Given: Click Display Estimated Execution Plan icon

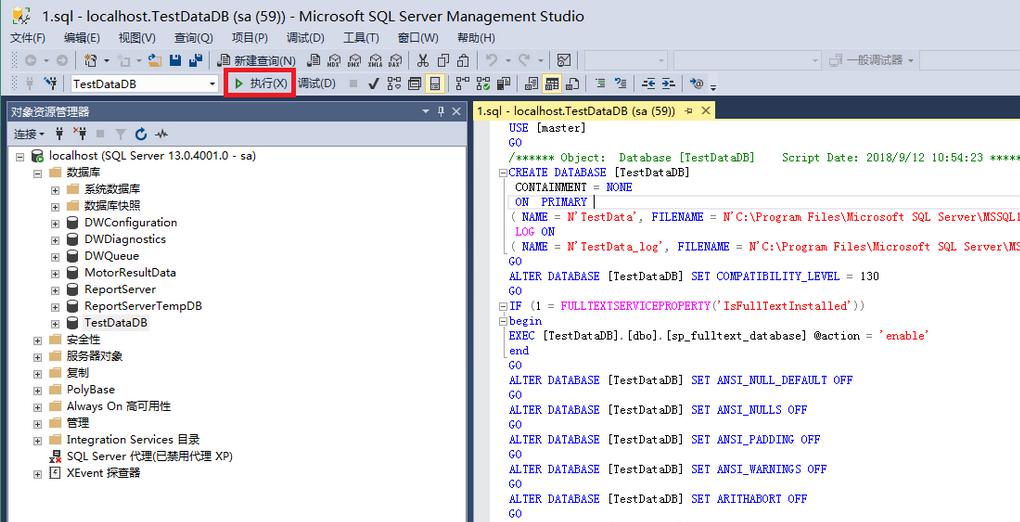Looking at the screenshot, I should point(394,83).
